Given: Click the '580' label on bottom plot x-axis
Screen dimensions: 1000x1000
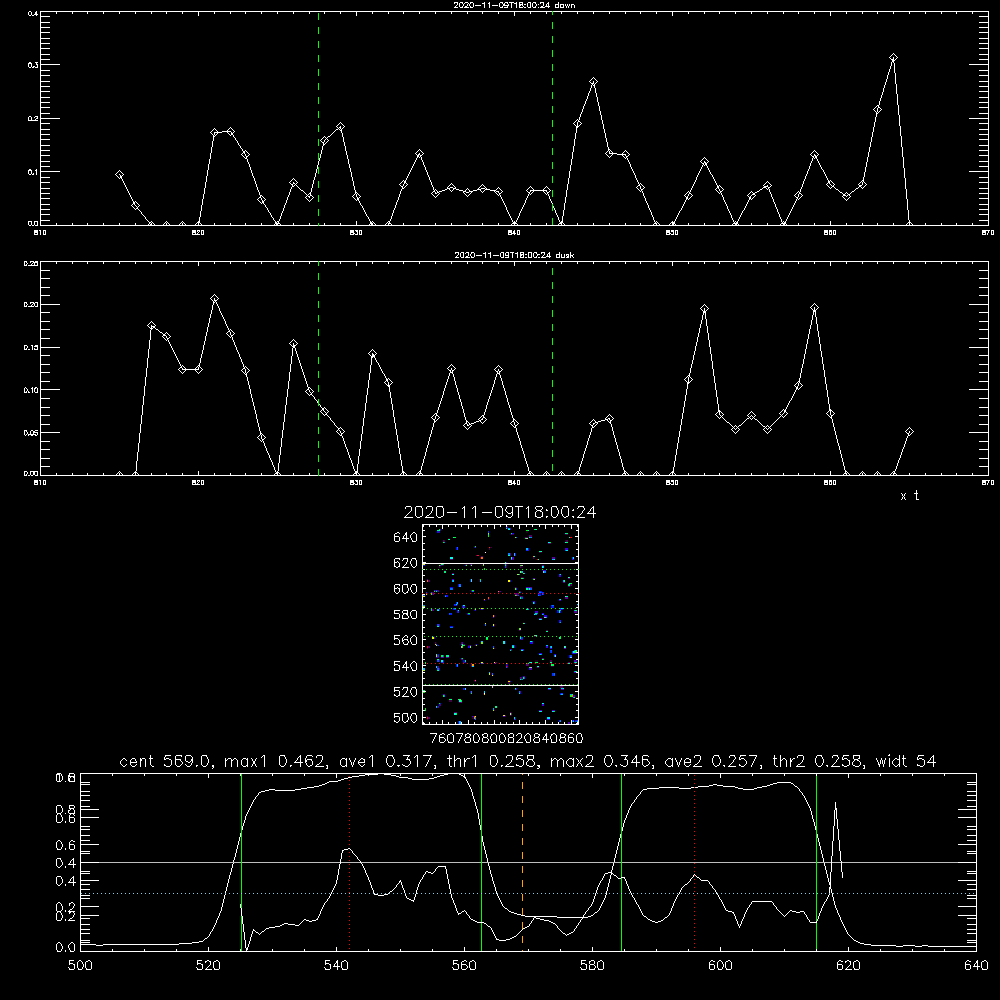Looking at the screenshot, I should [592, 966].
